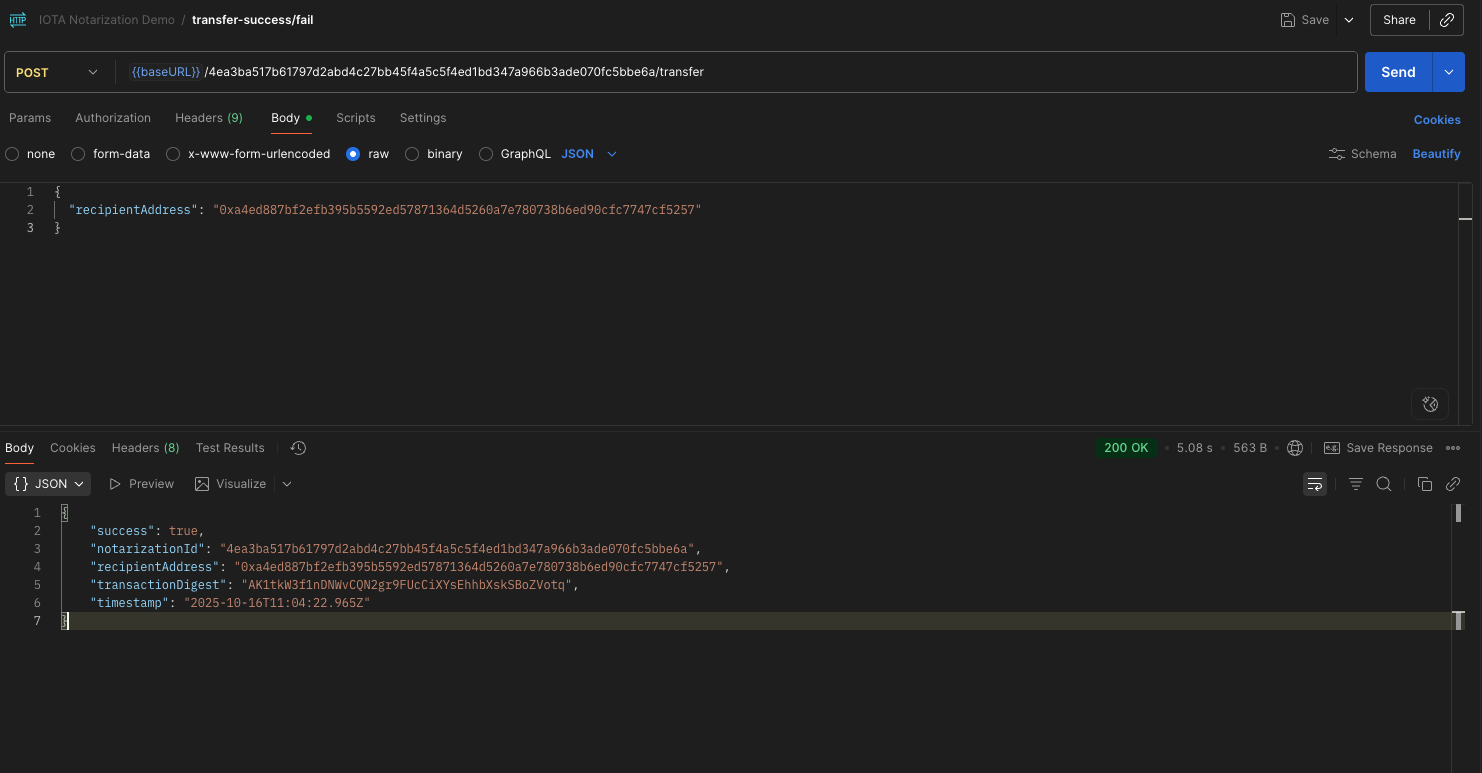The image size is (1482, 773).
Task: Choose the binary body option
Action: [412, 154]
